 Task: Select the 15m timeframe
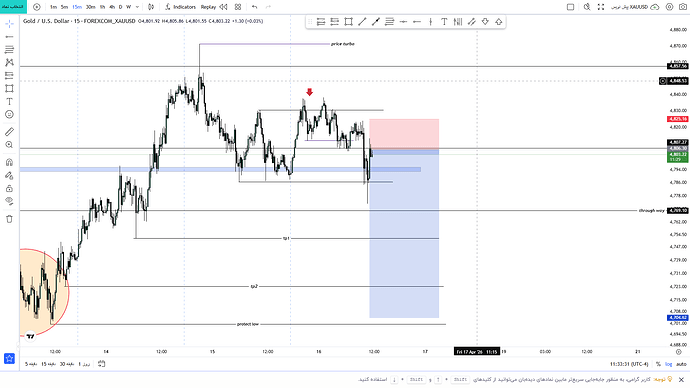[77, 7]
